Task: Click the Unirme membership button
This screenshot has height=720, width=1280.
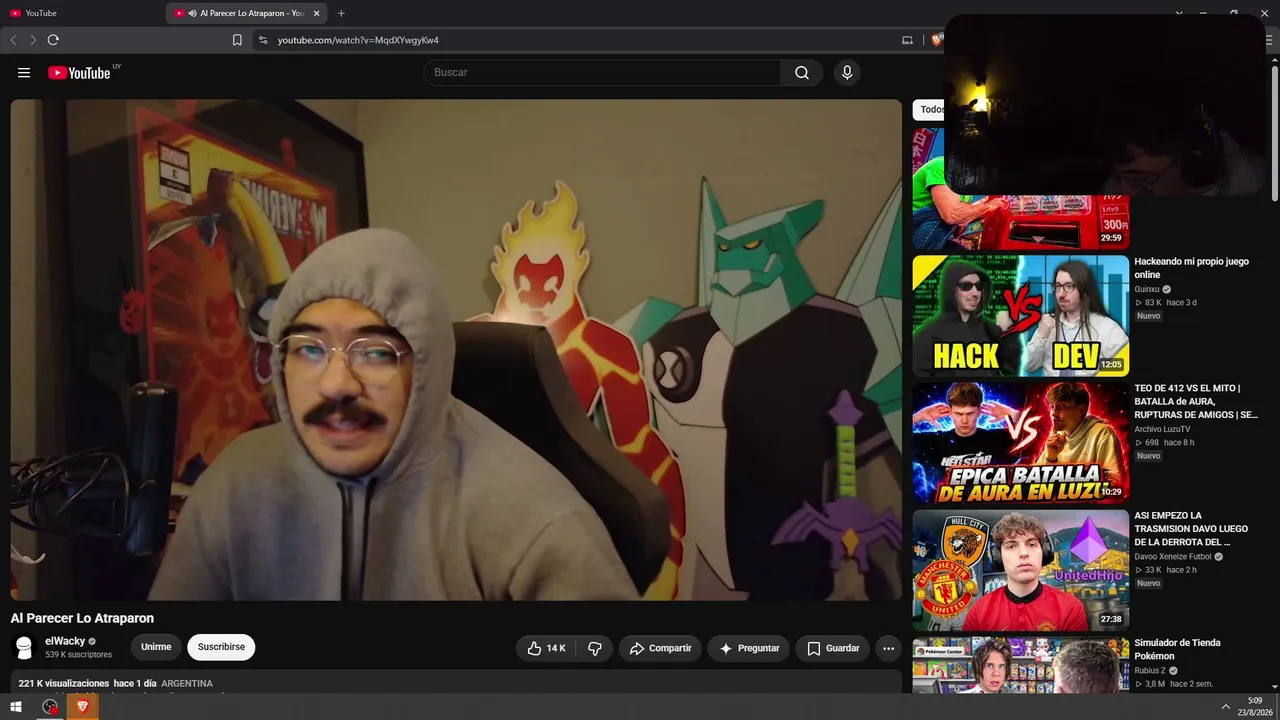Action: (156, 647)
